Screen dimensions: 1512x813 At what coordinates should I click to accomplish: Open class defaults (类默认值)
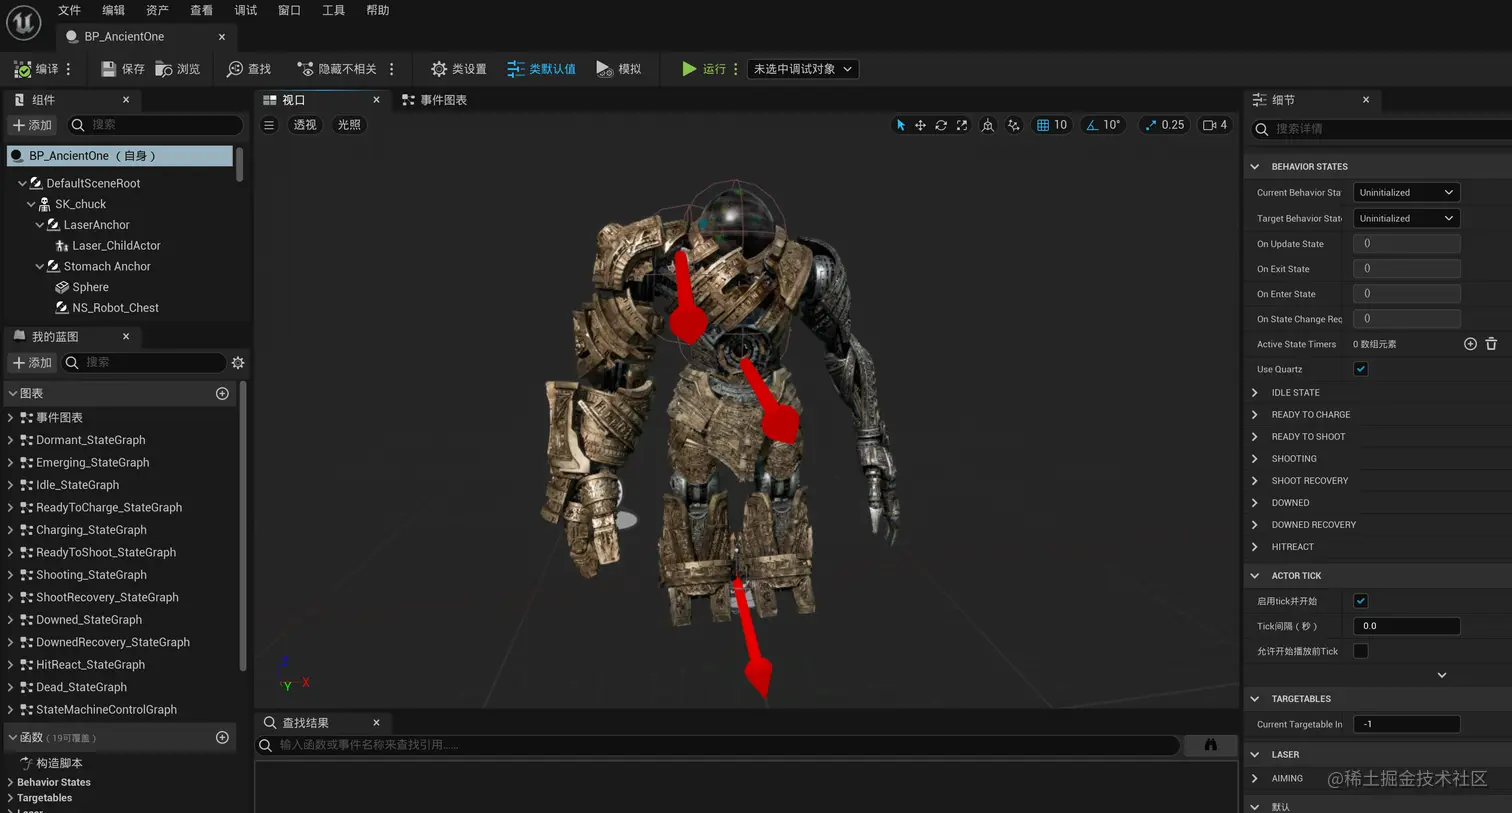coord(541,69)
